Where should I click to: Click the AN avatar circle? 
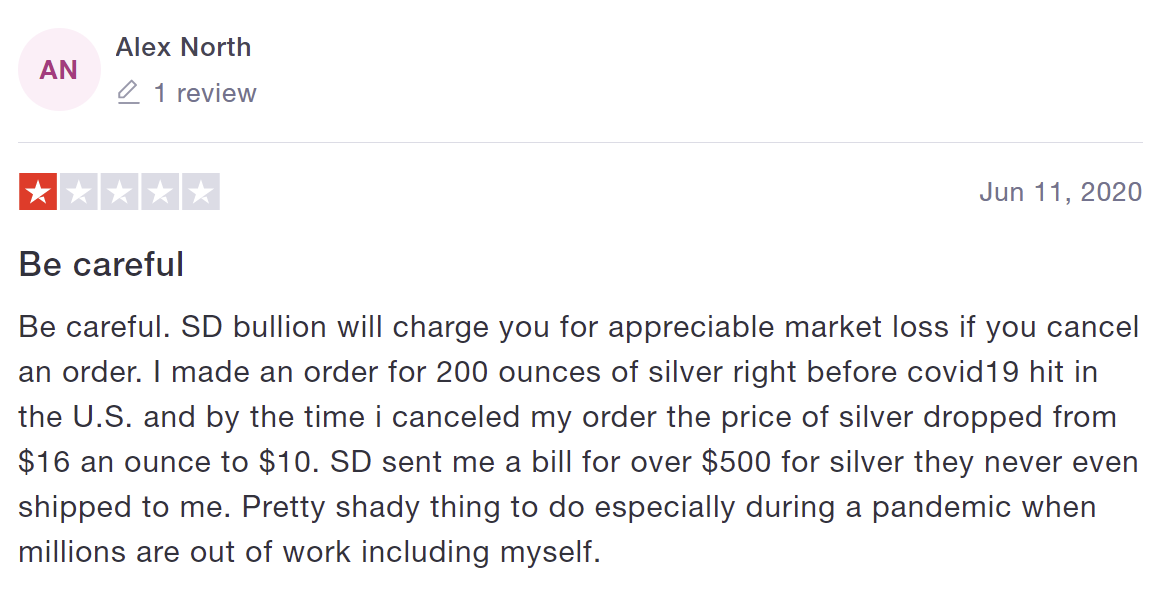pyautogui.click(x=59, y=70)
